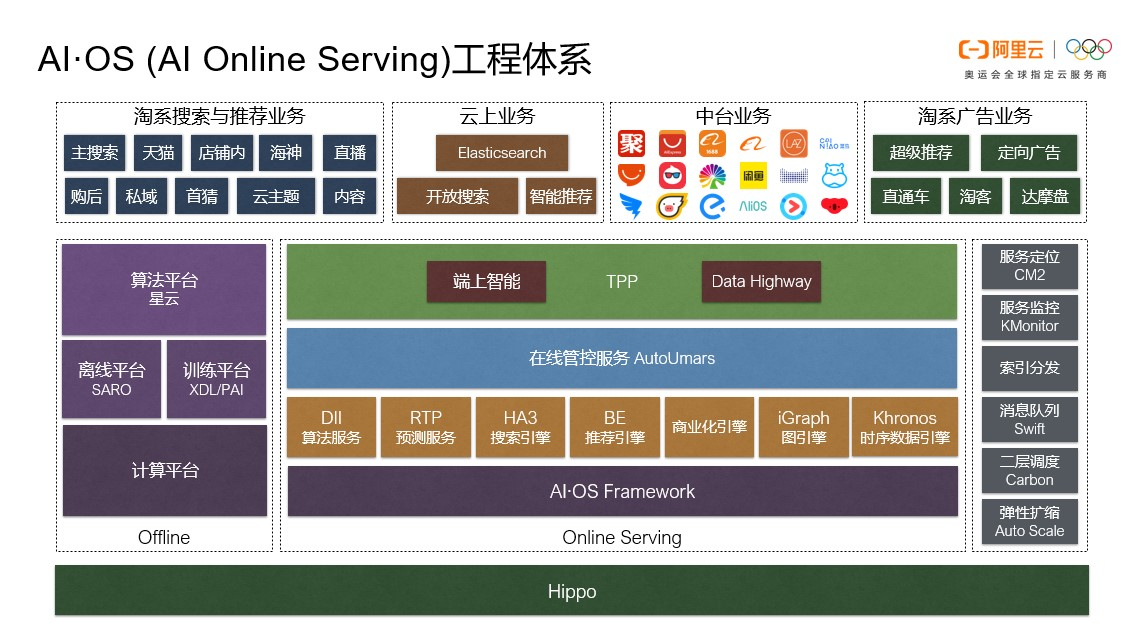The width and height of the screenshot is (1143, 638).
Task: Select the 云主题 box
Action: tap(276, 196)
